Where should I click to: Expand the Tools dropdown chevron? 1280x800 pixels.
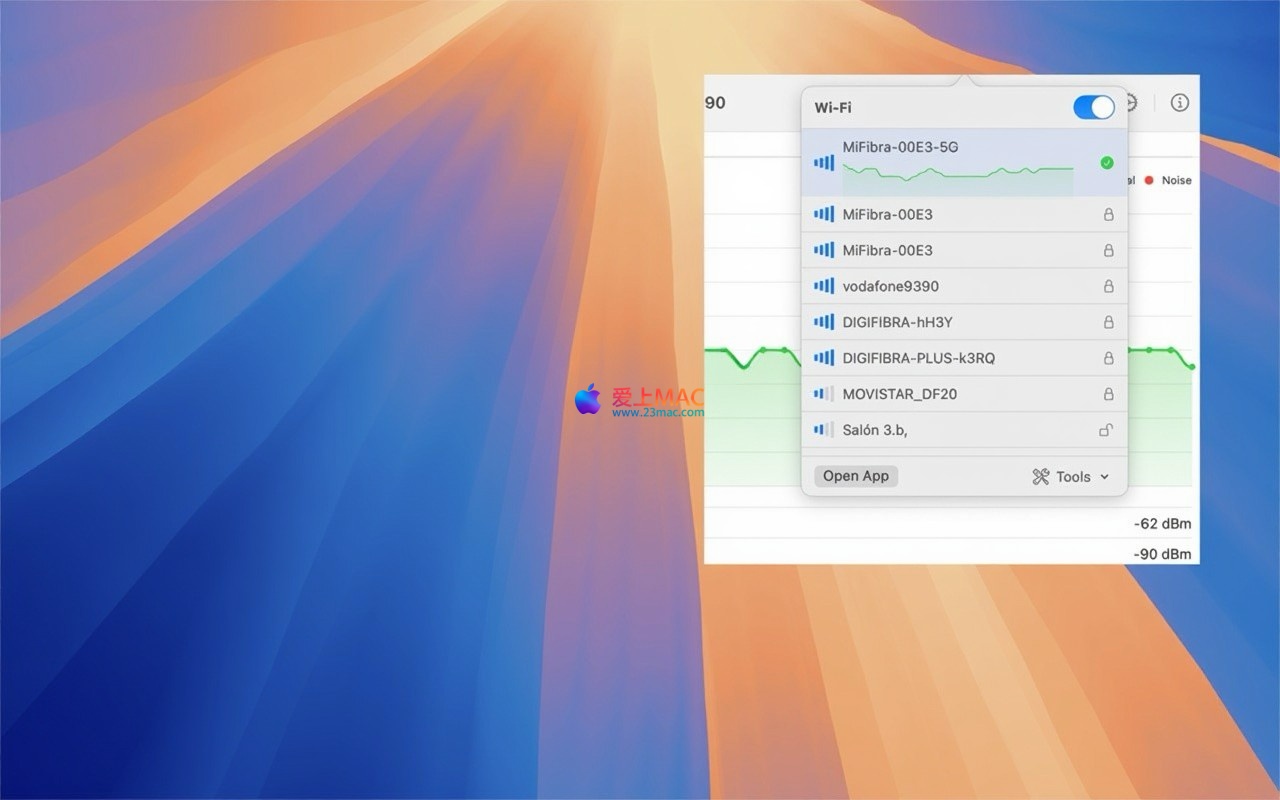[x=1105, y=477]
